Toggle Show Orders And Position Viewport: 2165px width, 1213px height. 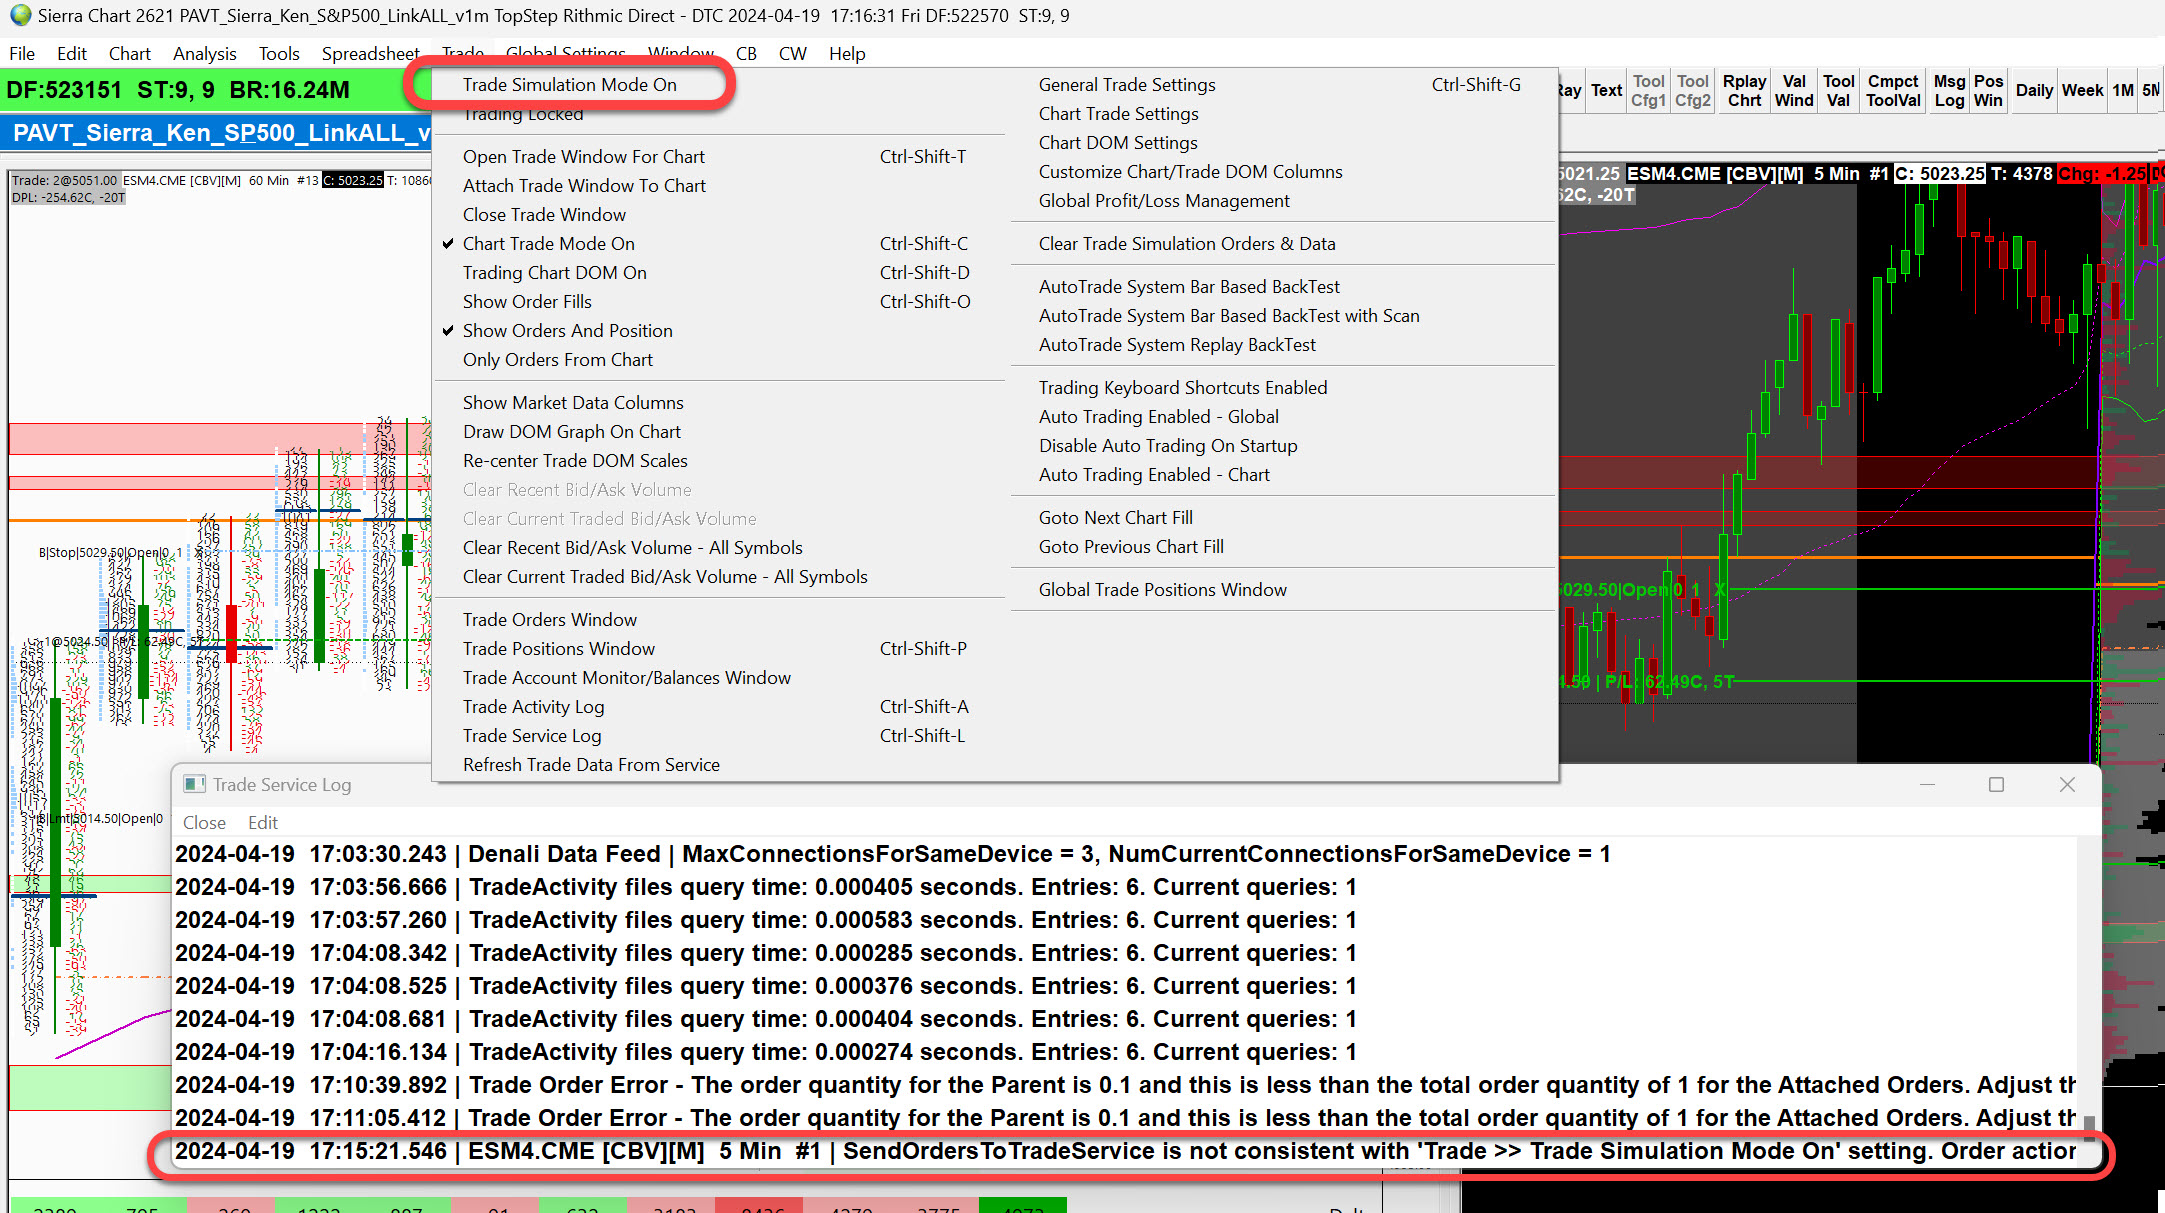[x=567, y=331]
